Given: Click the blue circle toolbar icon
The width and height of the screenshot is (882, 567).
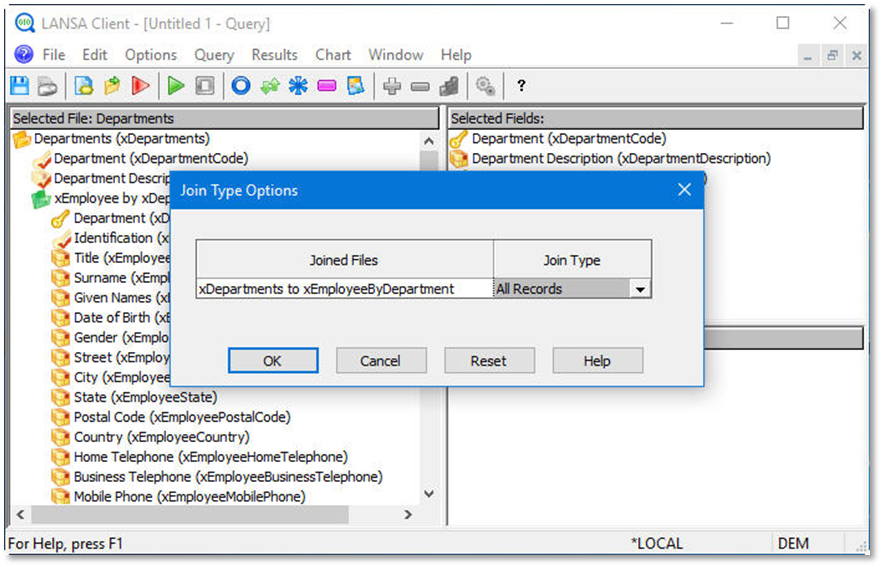Looking at the screenshot, I should click(241, 86).
